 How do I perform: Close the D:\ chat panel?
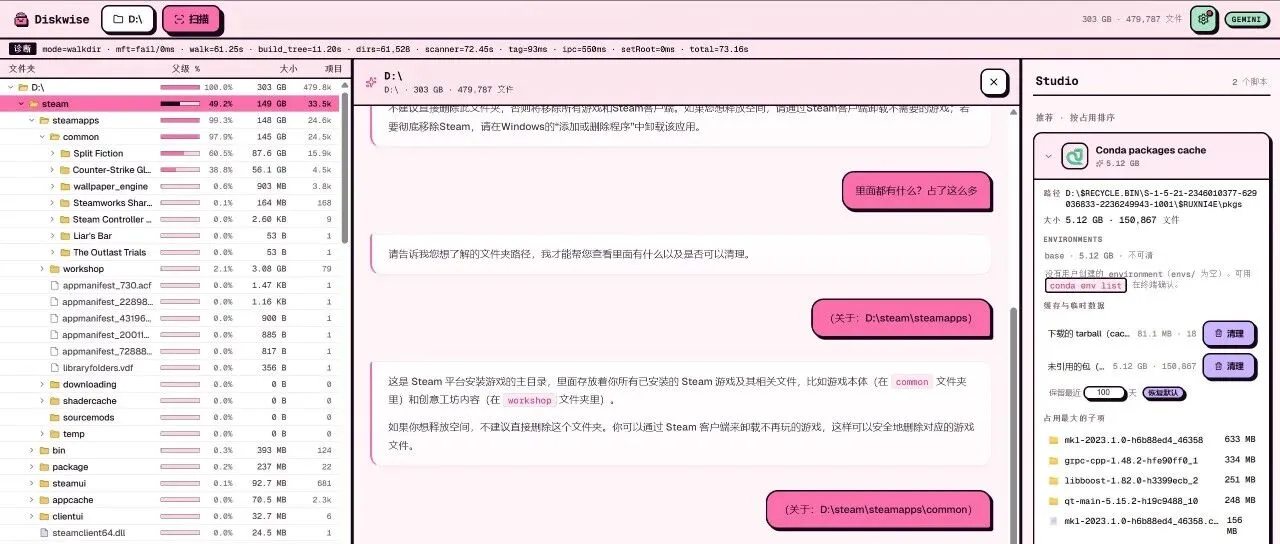[992, 82]
